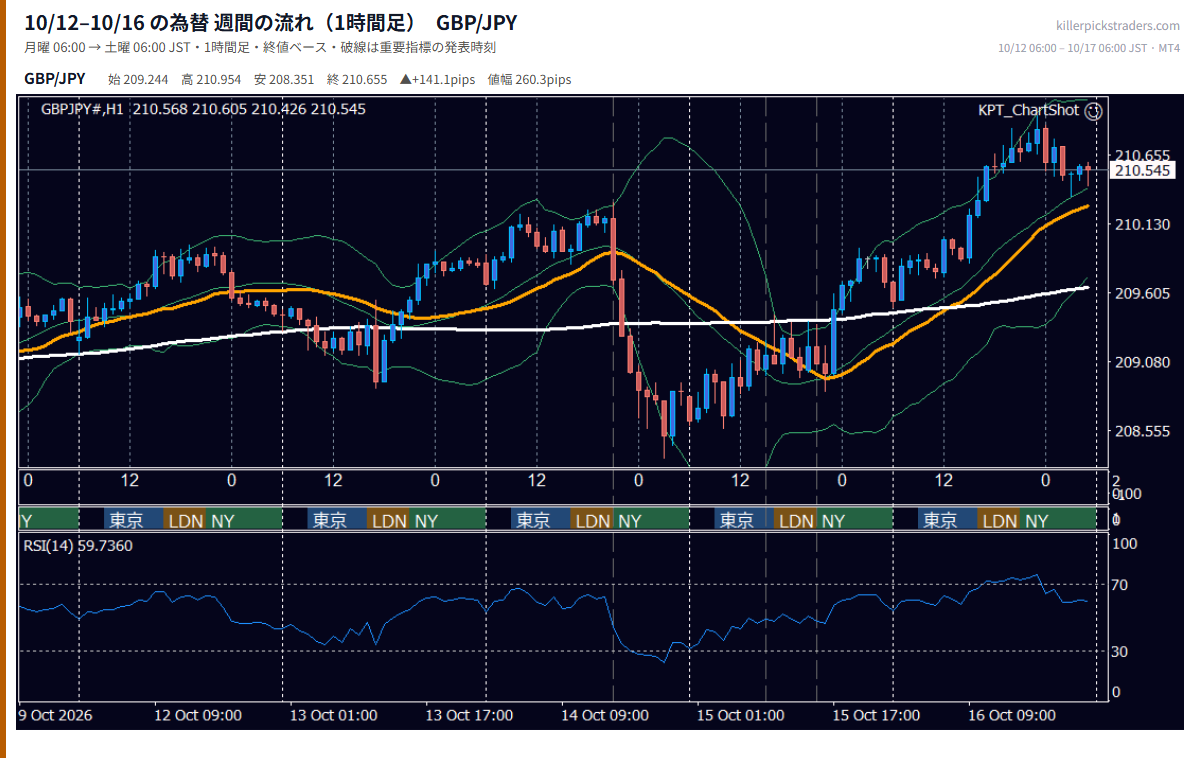The height and width of the screenshot is (758, 1200).
Task: Click the 209.080 price axis label
Action: pos(1142,362)
